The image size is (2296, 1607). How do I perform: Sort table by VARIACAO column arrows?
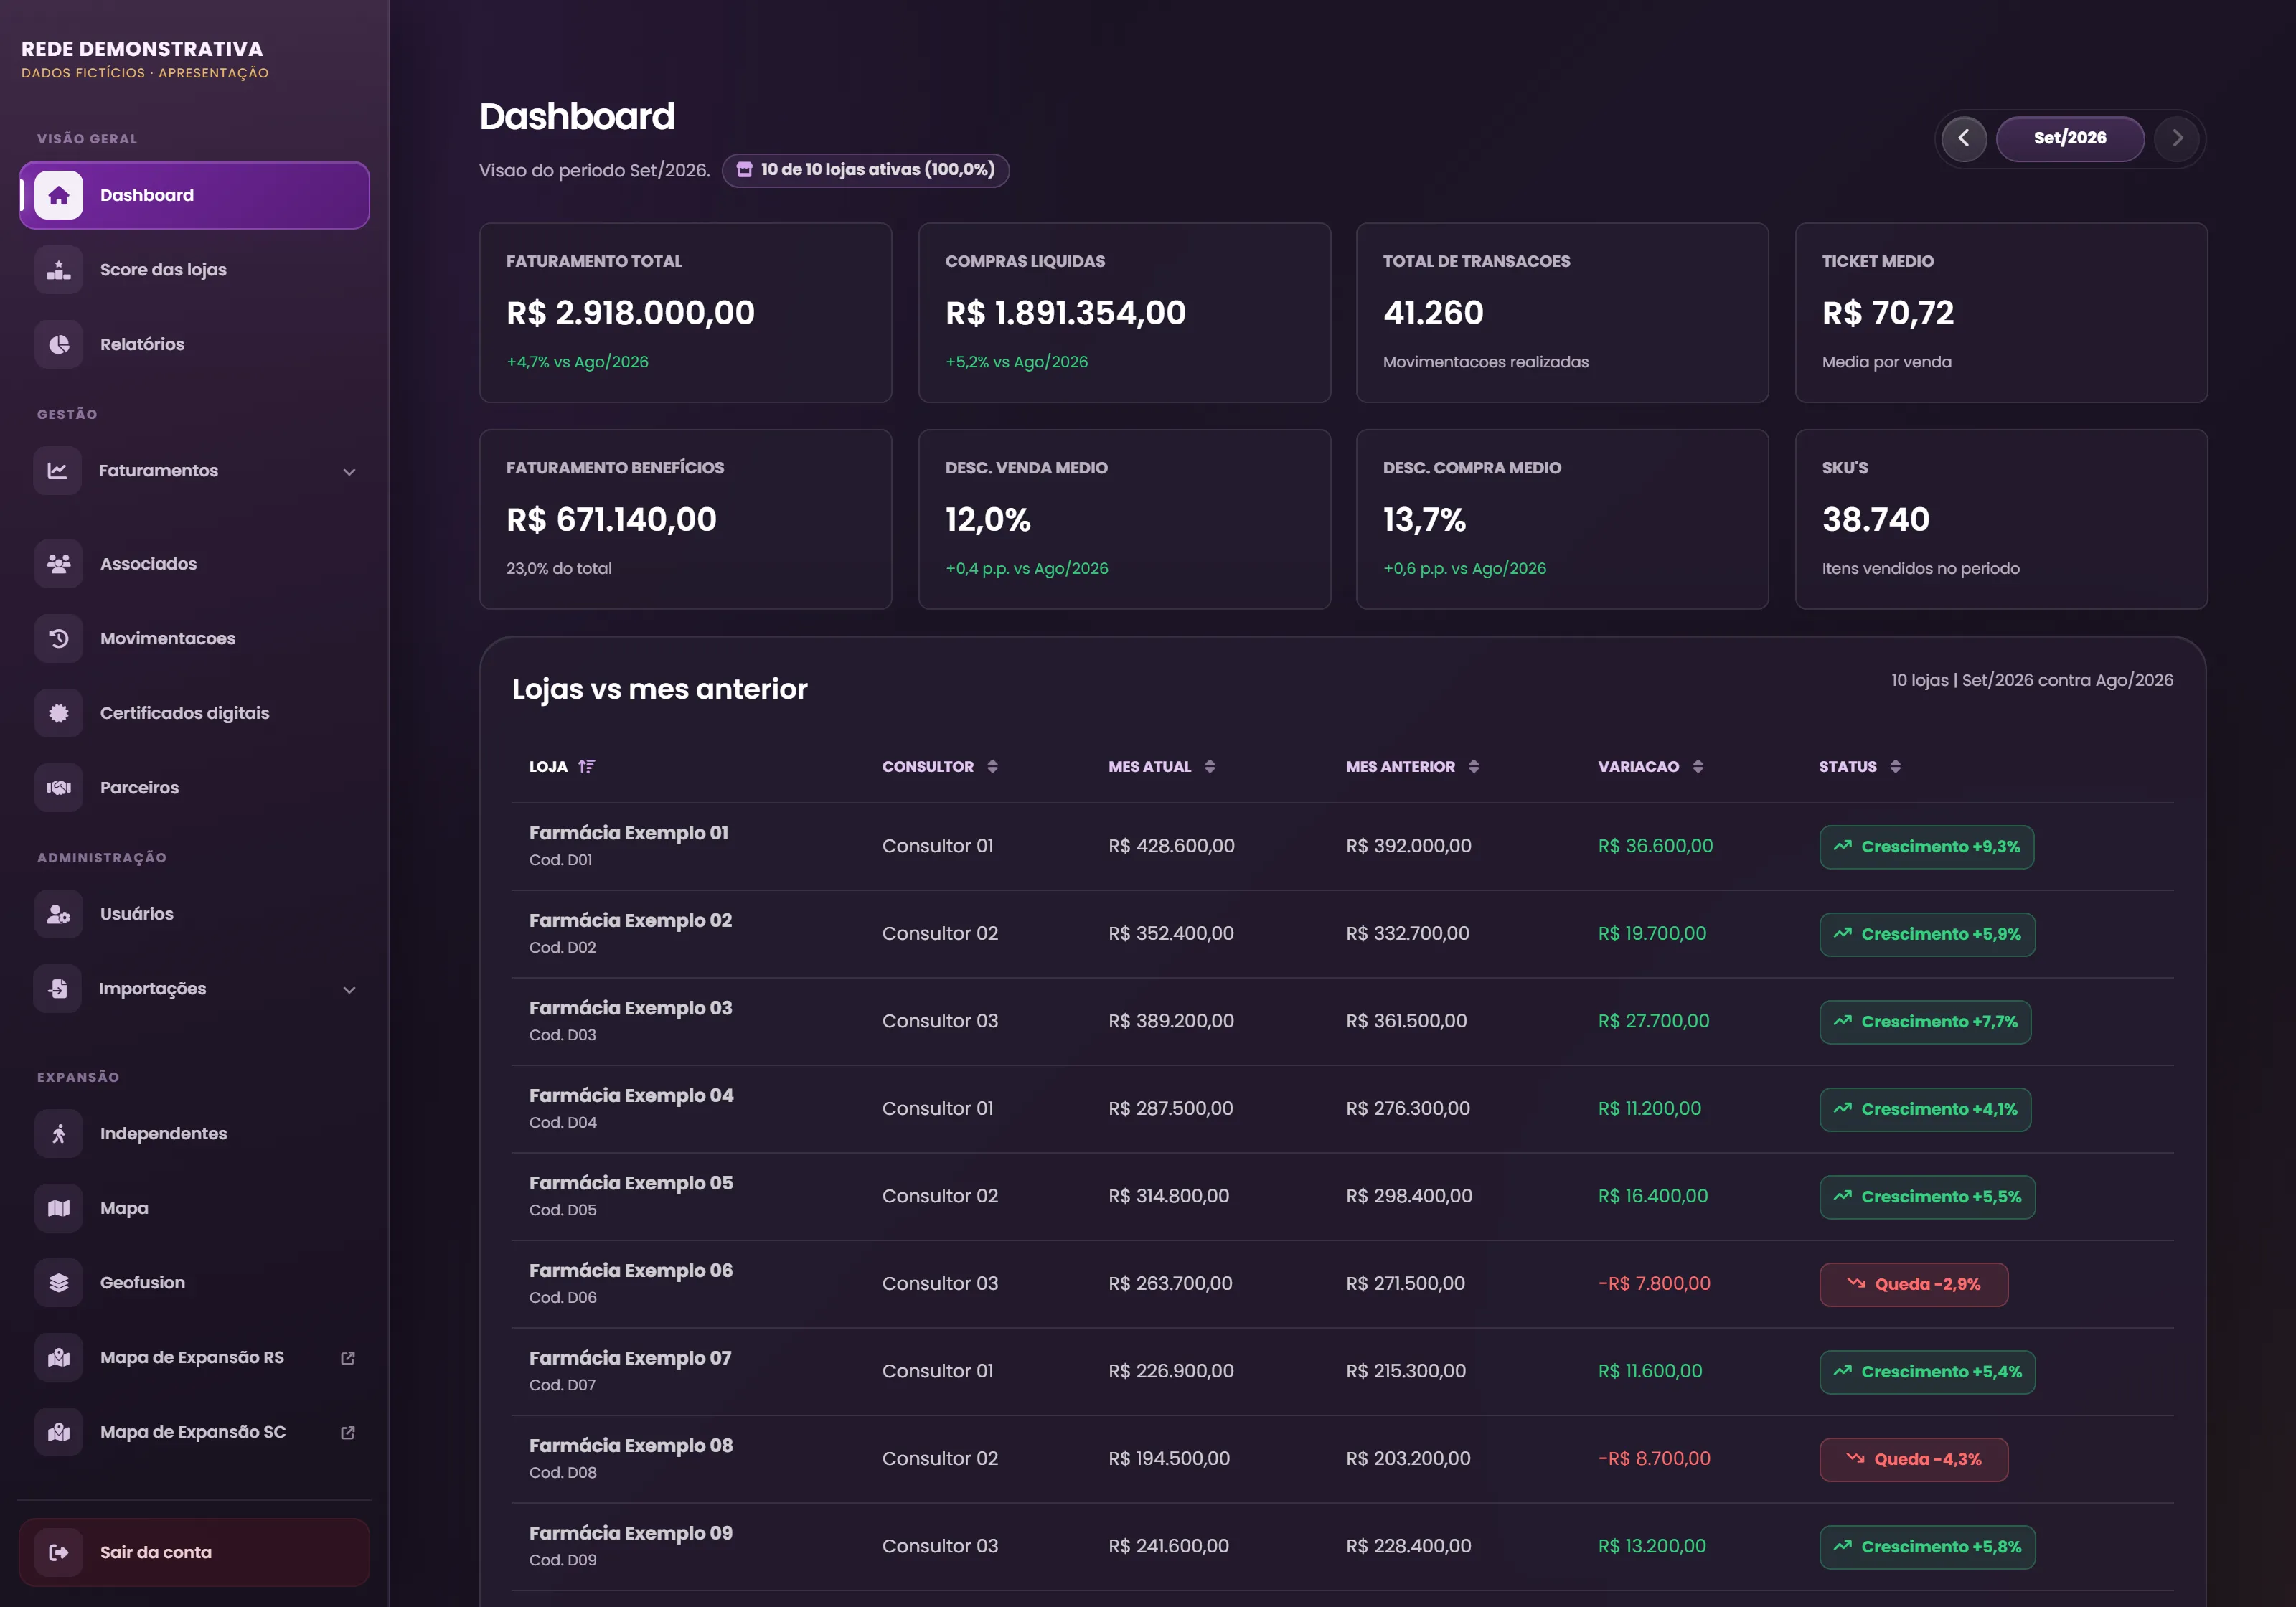(1698, 766)
